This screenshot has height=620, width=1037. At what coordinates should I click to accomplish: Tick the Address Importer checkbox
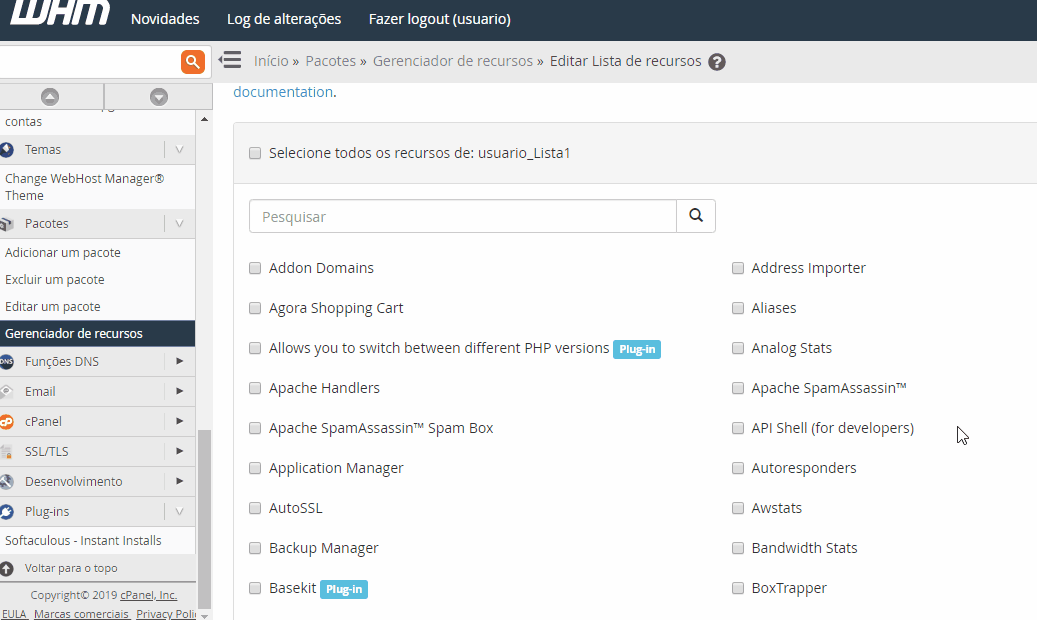737,268
